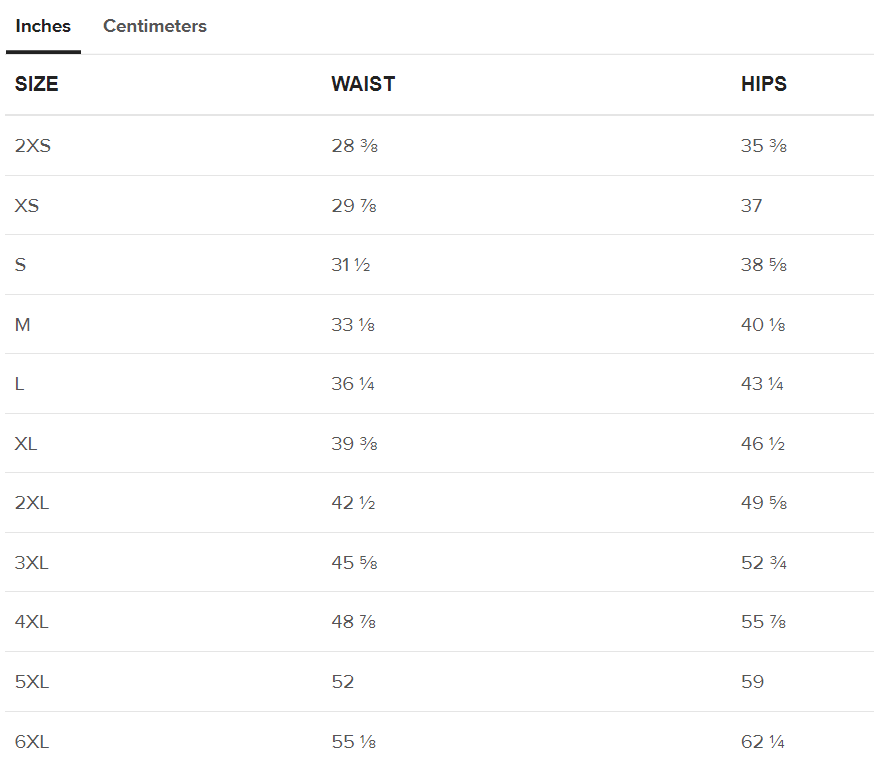Click the WAIST column header
This screenshot has width=874, height=767.
(363, 85)
